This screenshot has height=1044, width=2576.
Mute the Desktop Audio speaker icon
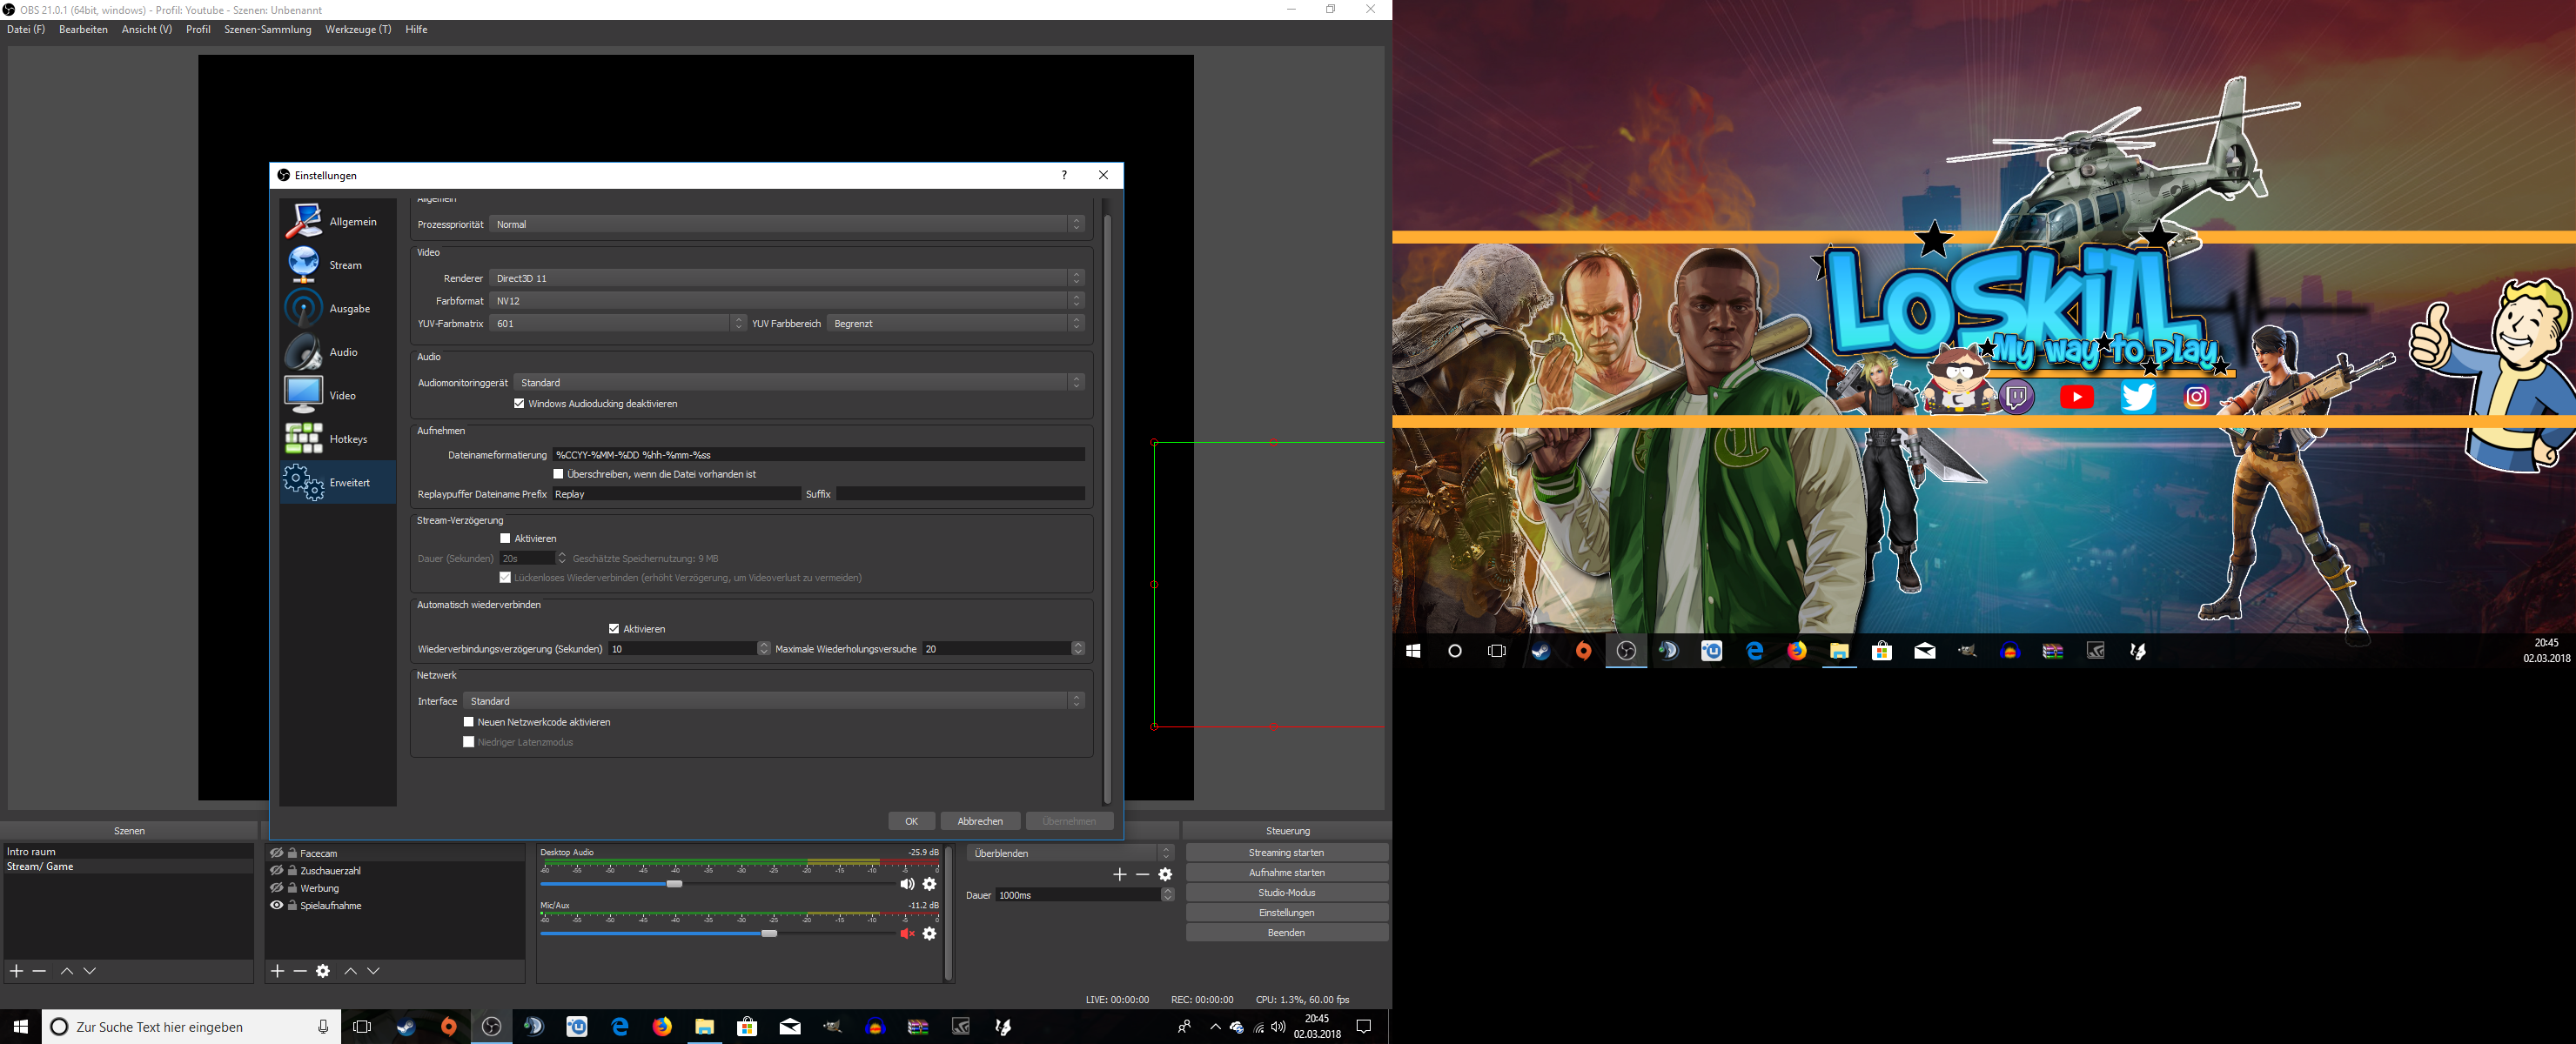(907, 884)
